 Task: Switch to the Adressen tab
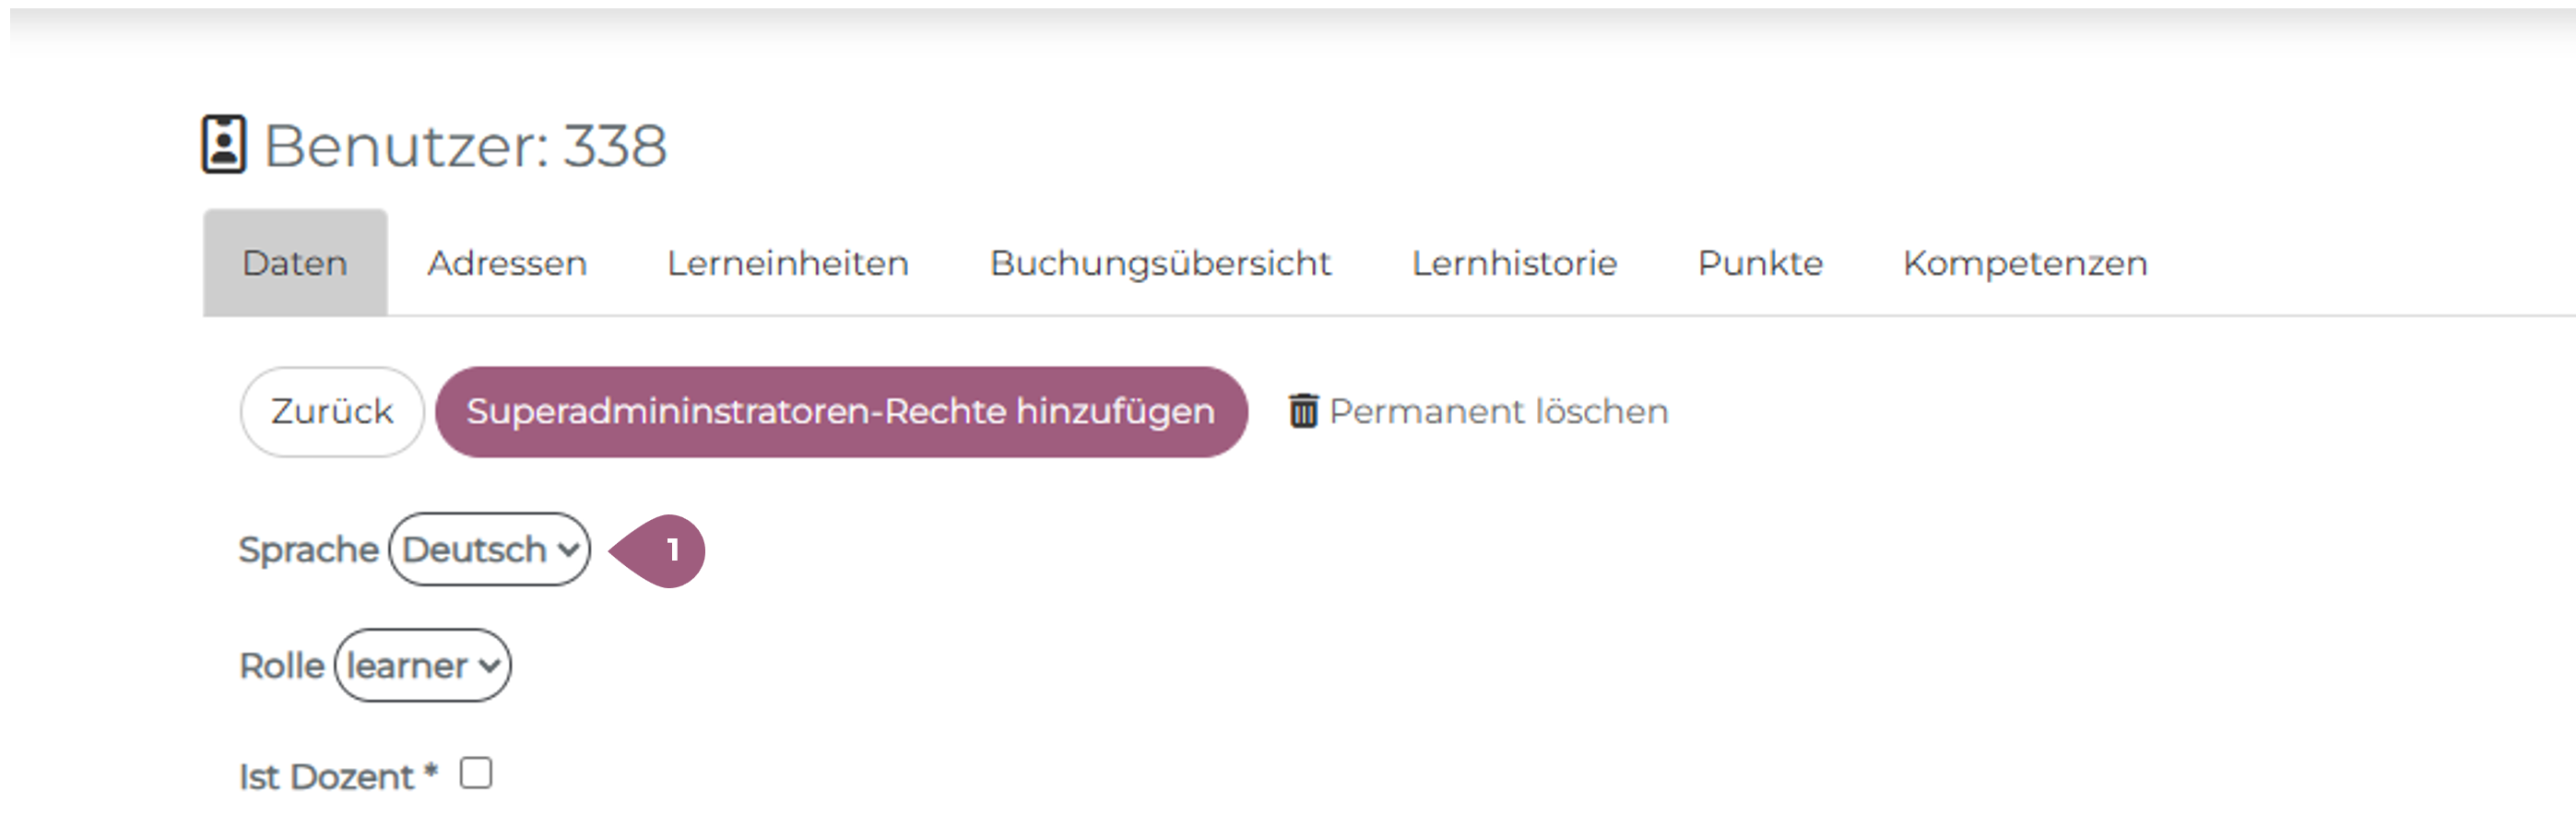507,263
